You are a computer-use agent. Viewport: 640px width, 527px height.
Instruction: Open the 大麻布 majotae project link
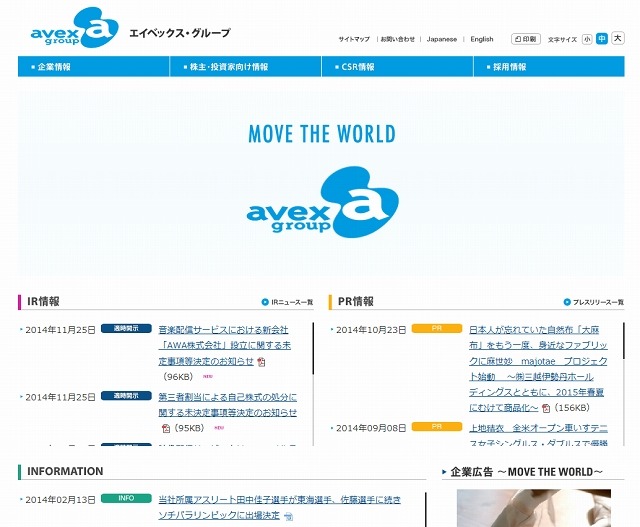pyautogui.click(x=538, y=369)
